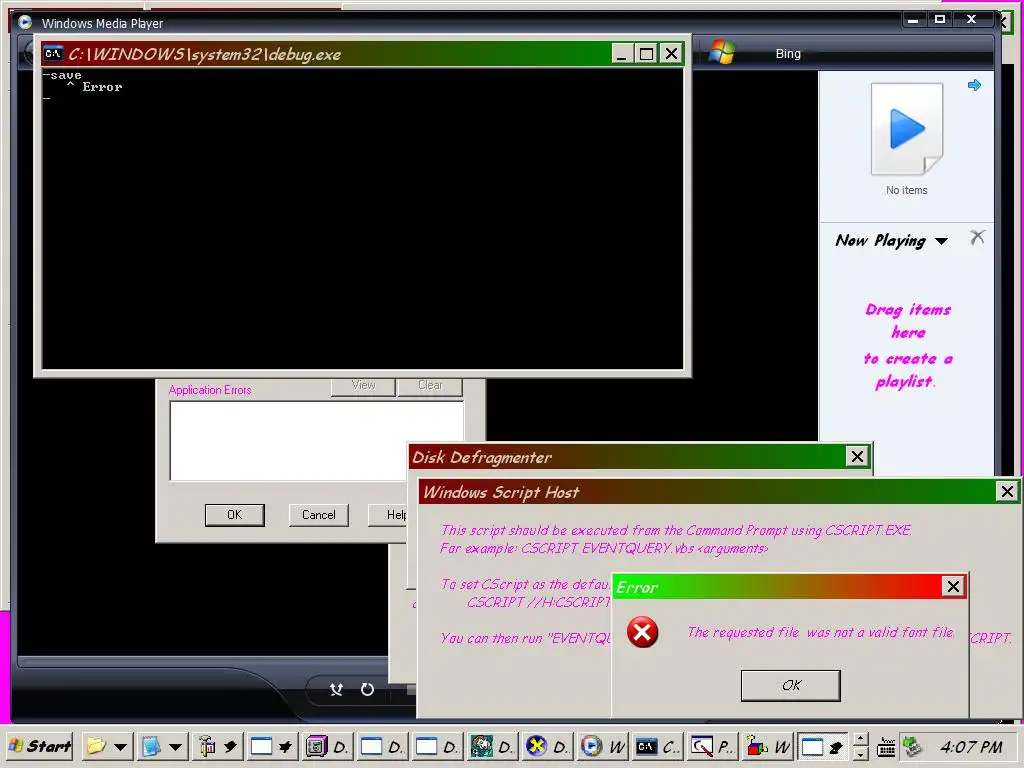Image resolution: width=1024 pixels, height=768 pixels.
Task: Open the Now Playing dropdown
Action: (941, 241)
